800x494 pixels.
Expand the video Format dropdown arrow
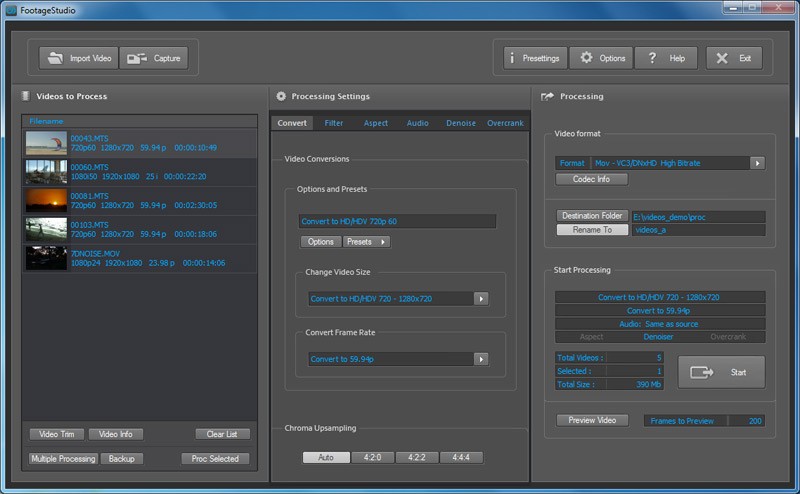click(x=758, y=163)
